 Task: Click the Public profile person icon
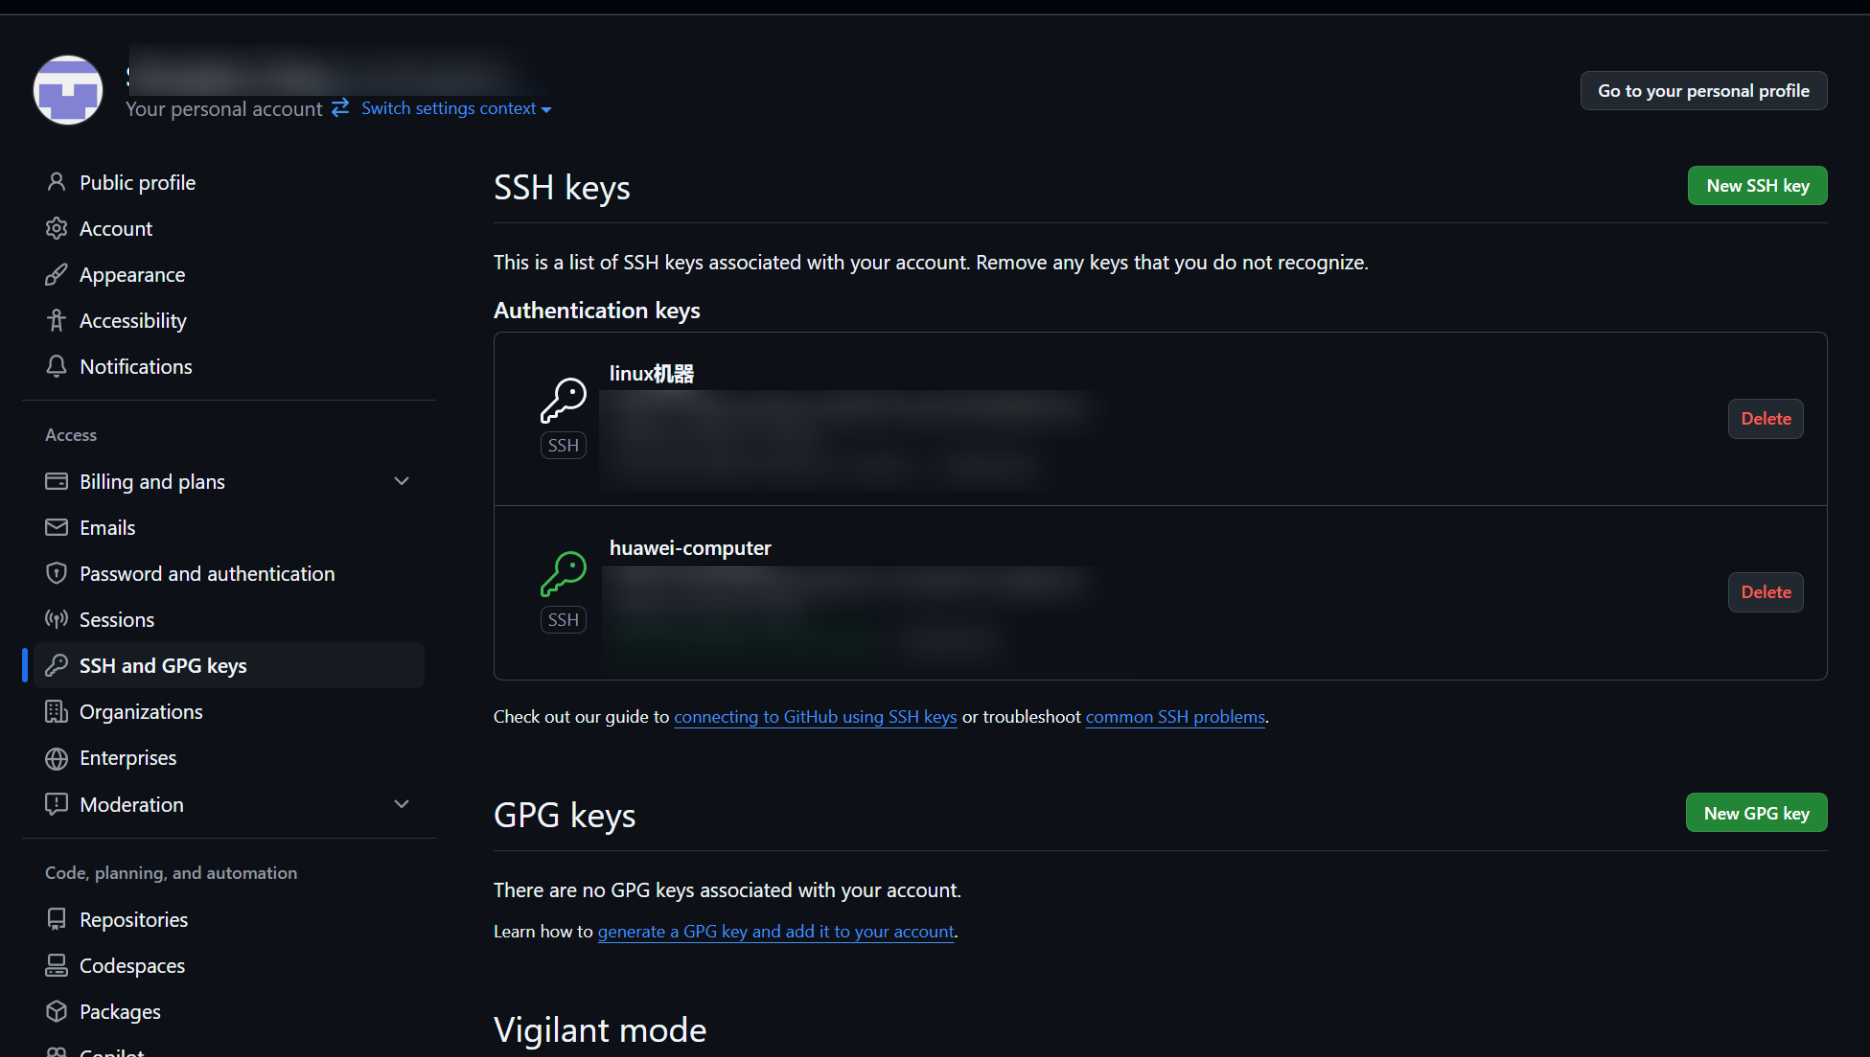click(x=56, y=182)
